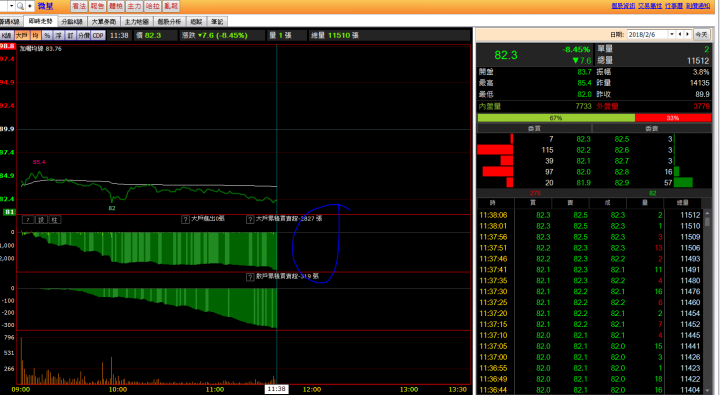Switch to the leftmost K線 tab
720x395 pixels.
pyautogui.click(x=10, y=22)
